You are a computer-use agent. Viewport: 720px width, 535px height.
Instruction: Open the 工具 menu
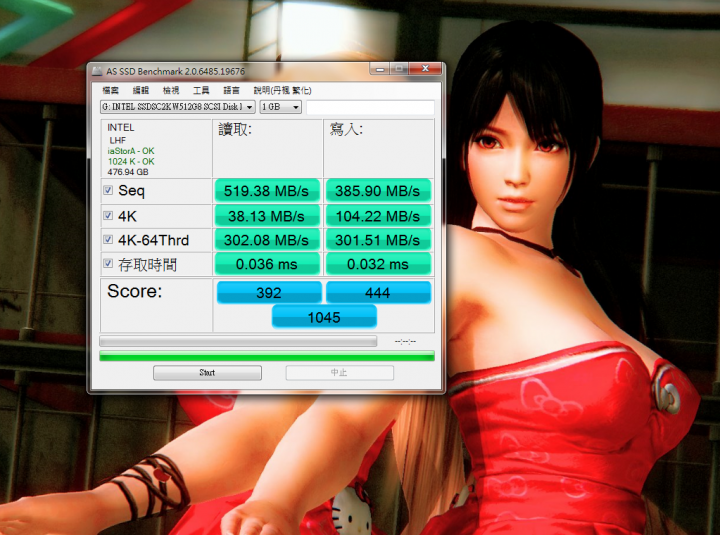pos(201,90)
